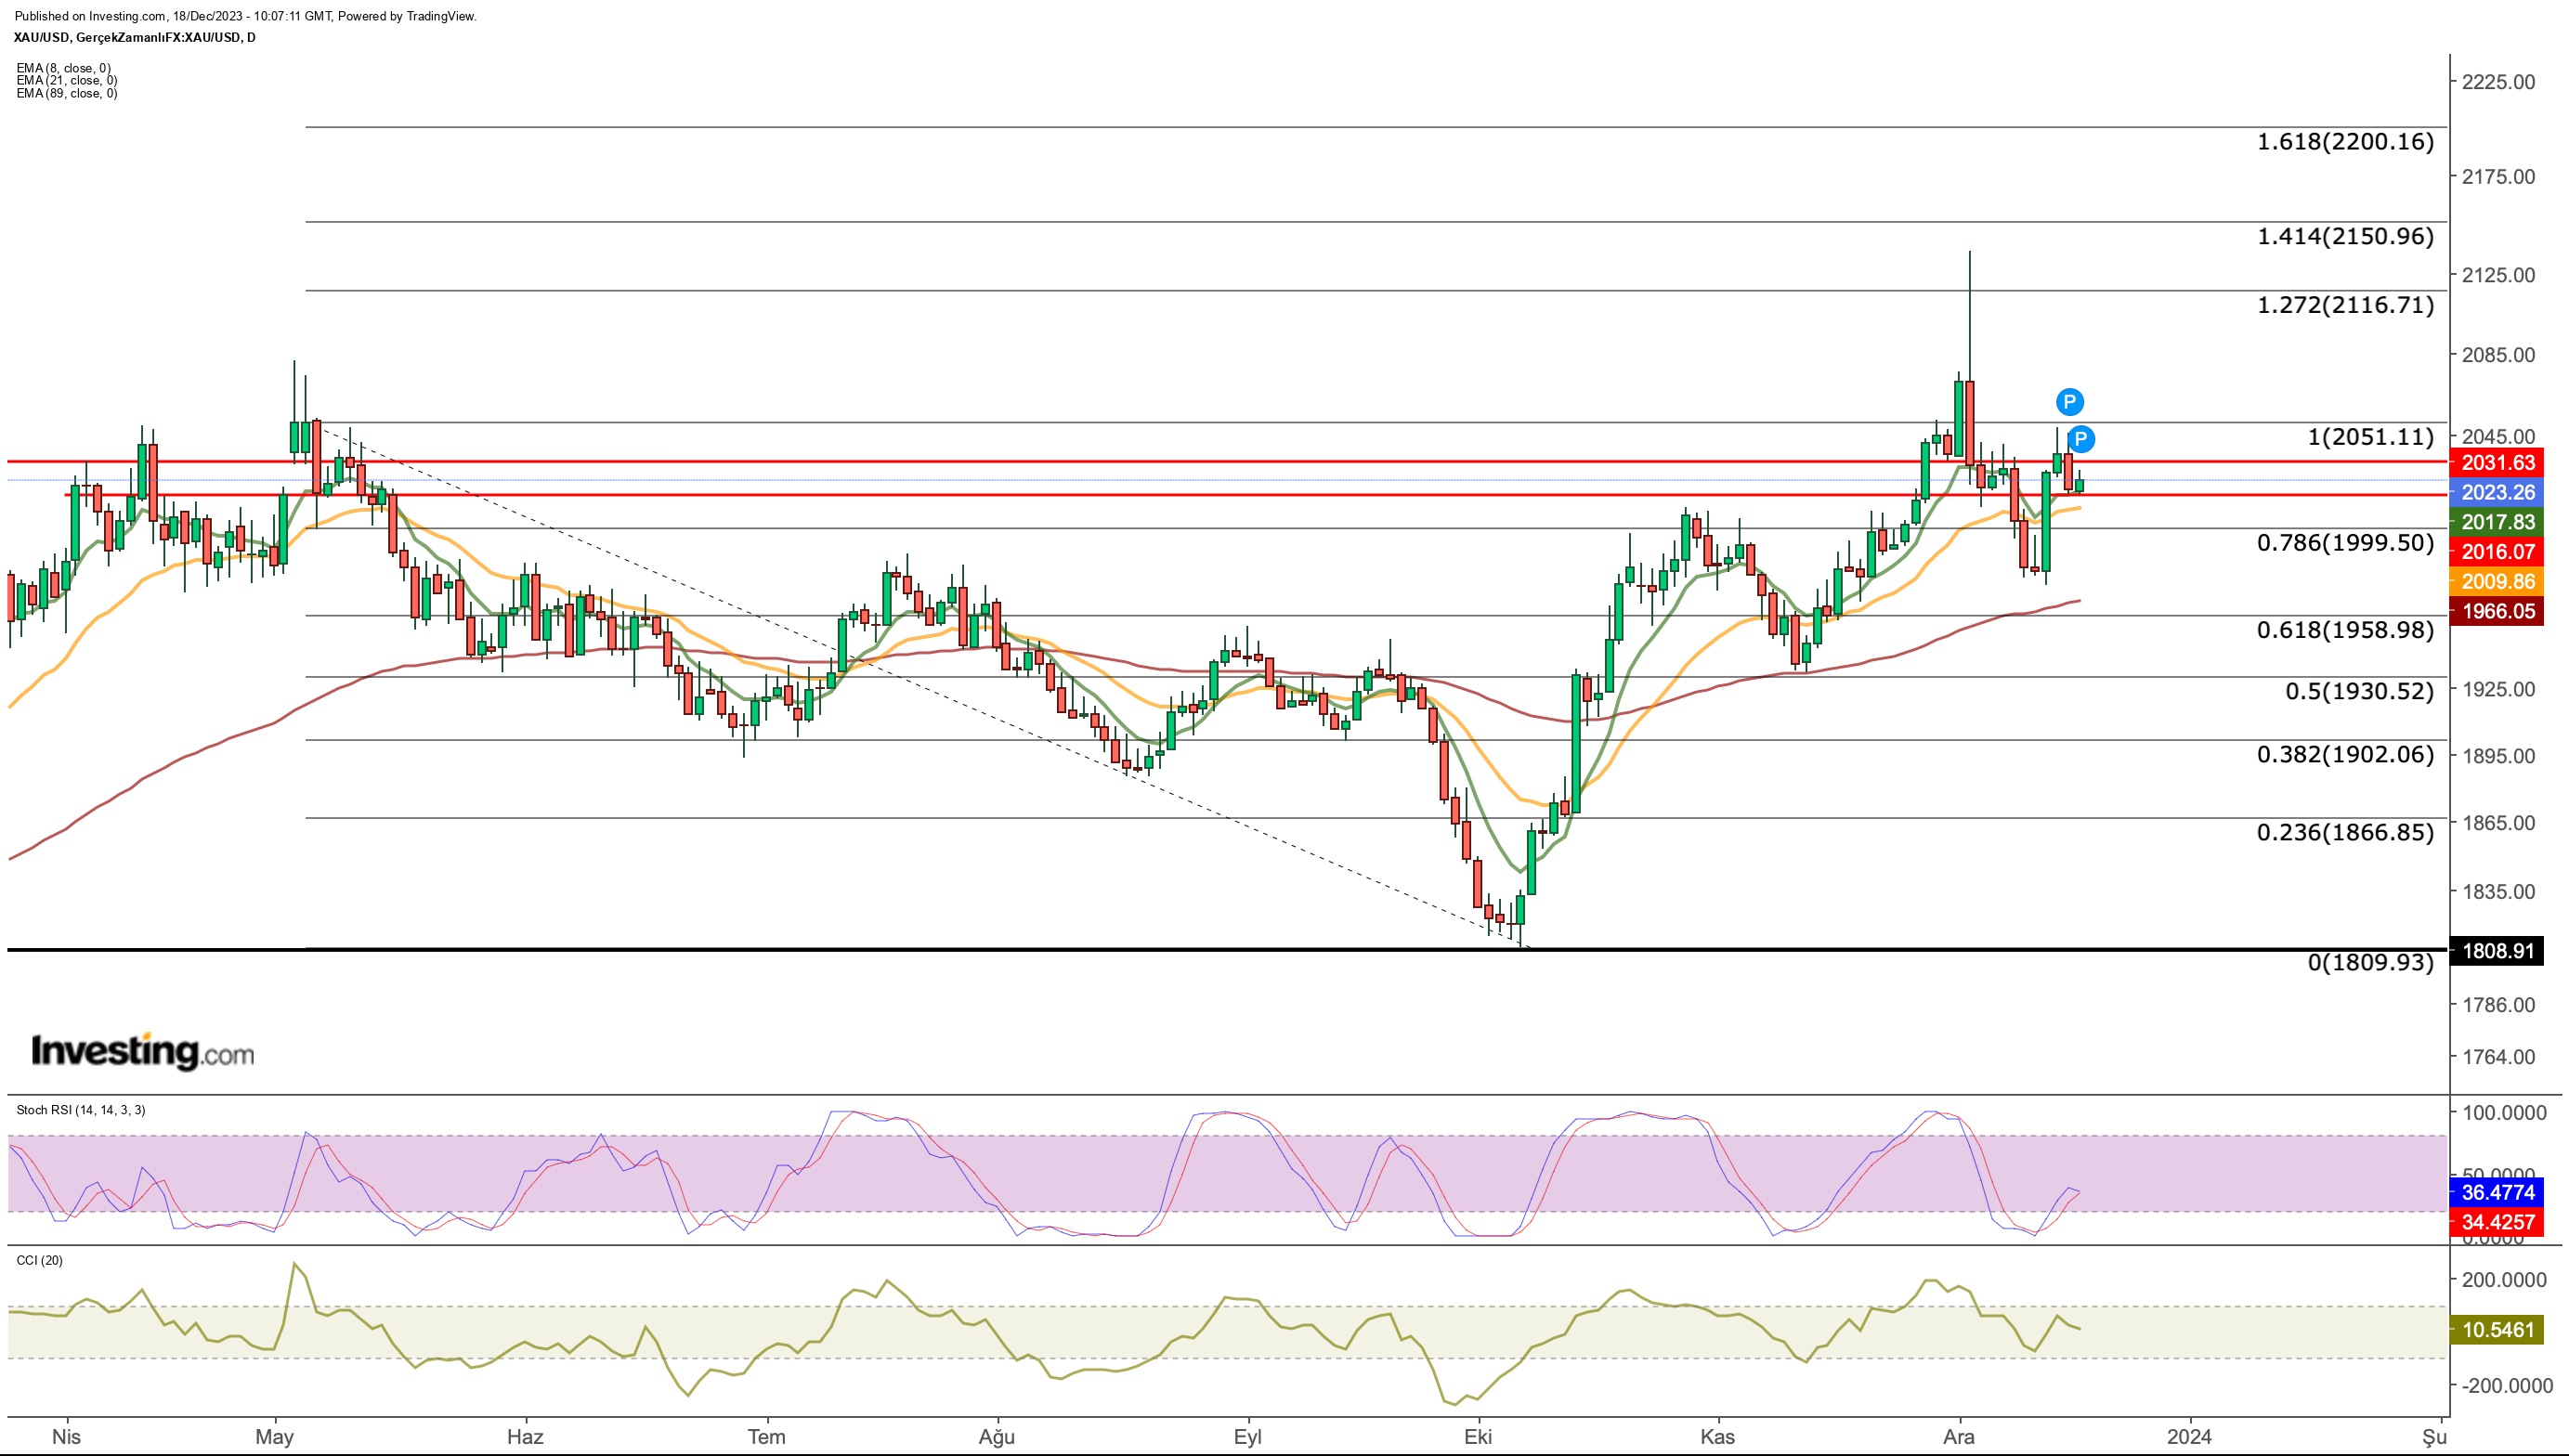Click the 200.0000 CCI axis label
The height and width of the screenshot is (1456, 2569).
(2504, 1280)
